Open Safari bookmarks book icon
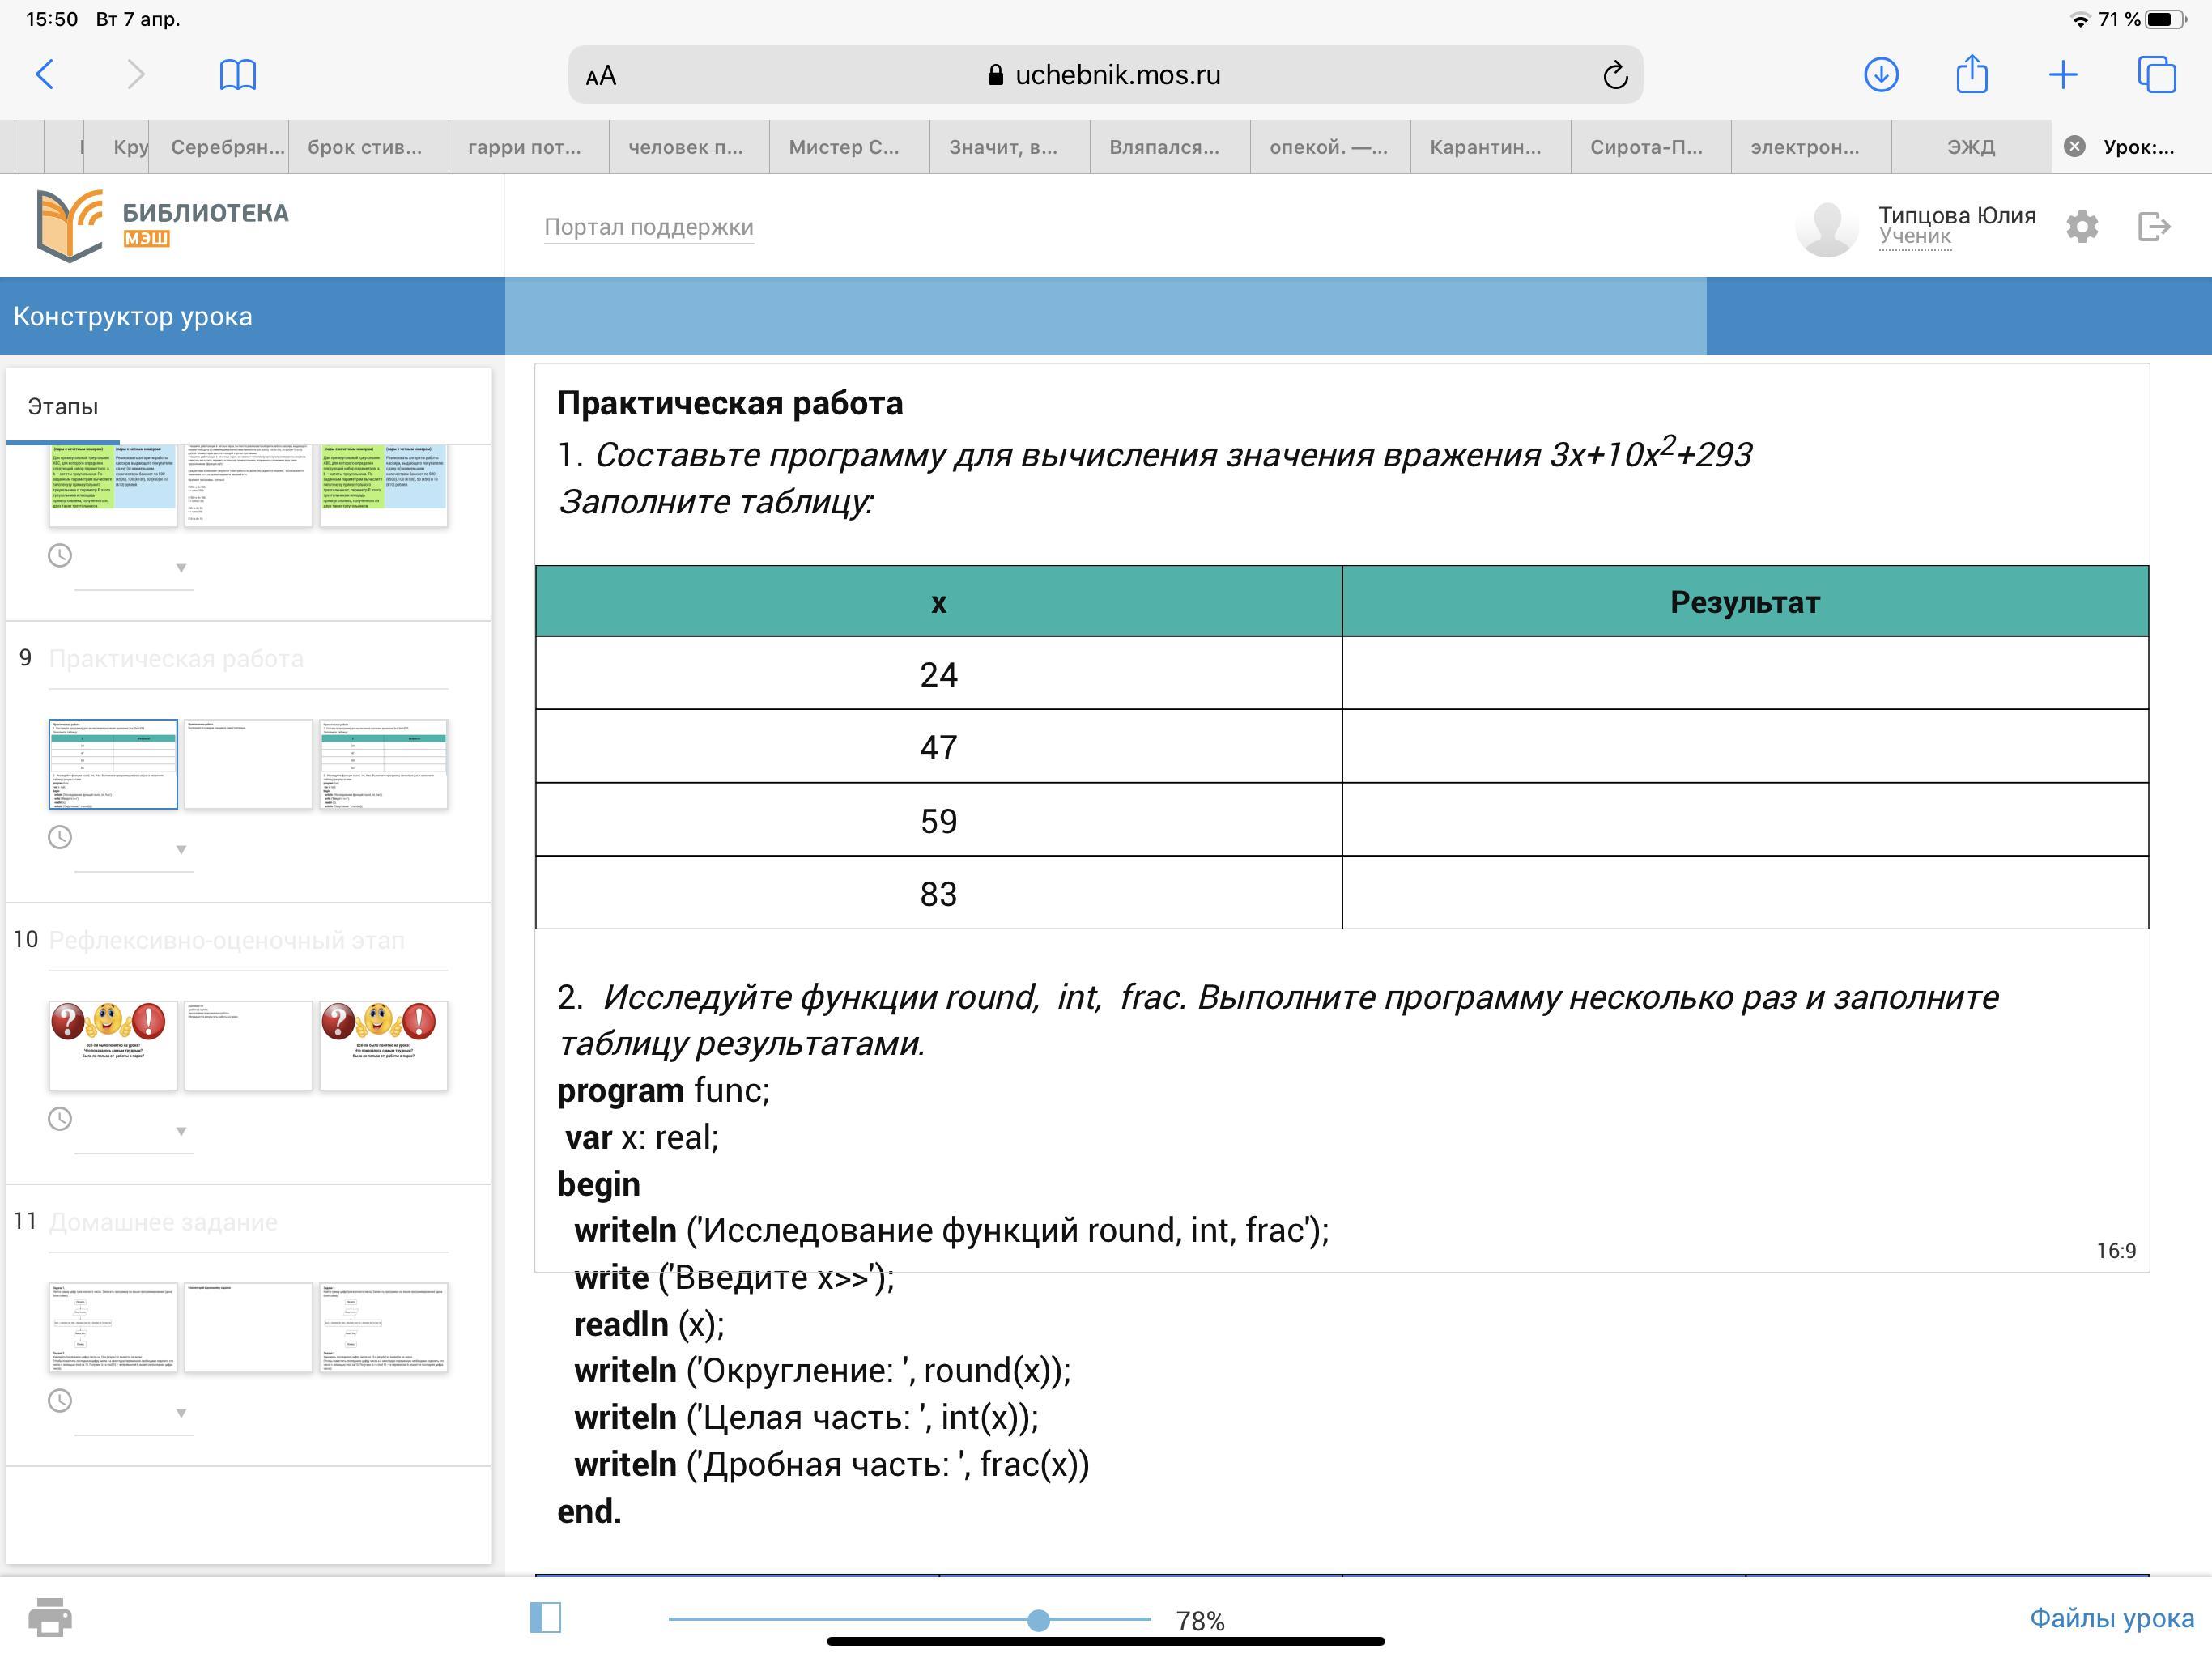 click(x=237, y=74)
